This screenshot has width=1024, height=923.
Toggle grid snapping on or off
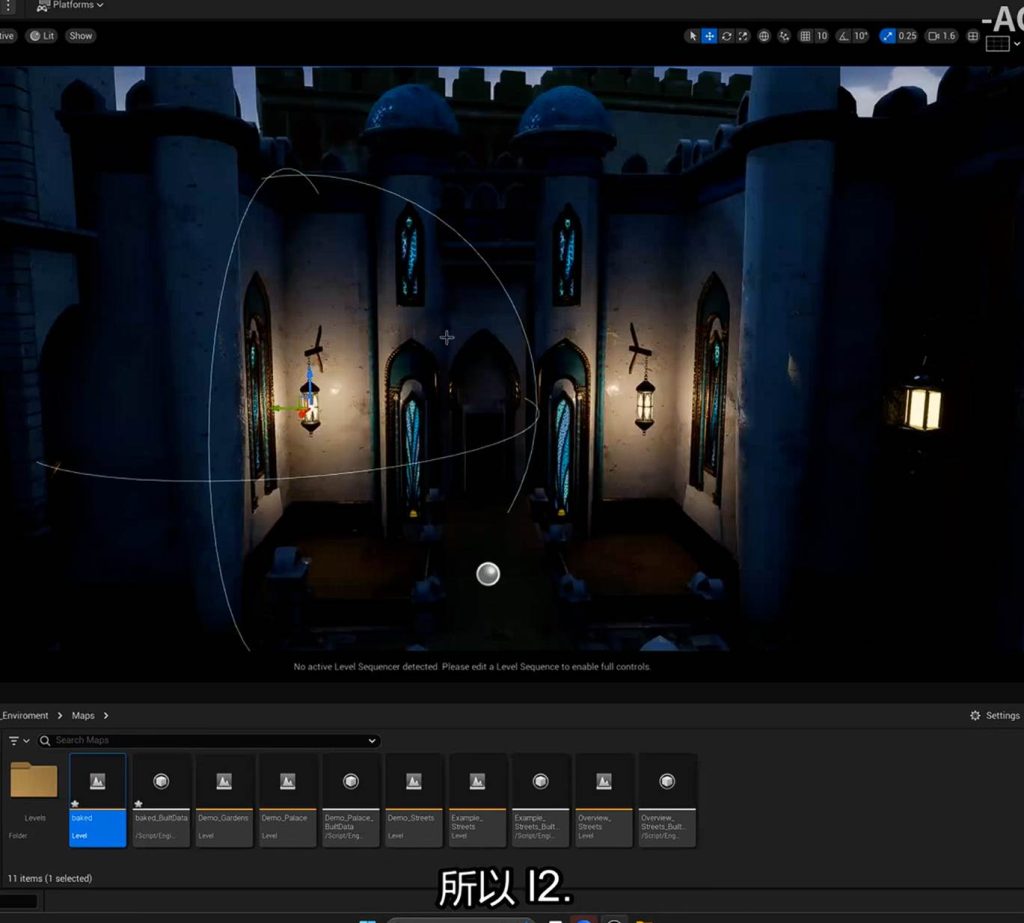point(806,36)
